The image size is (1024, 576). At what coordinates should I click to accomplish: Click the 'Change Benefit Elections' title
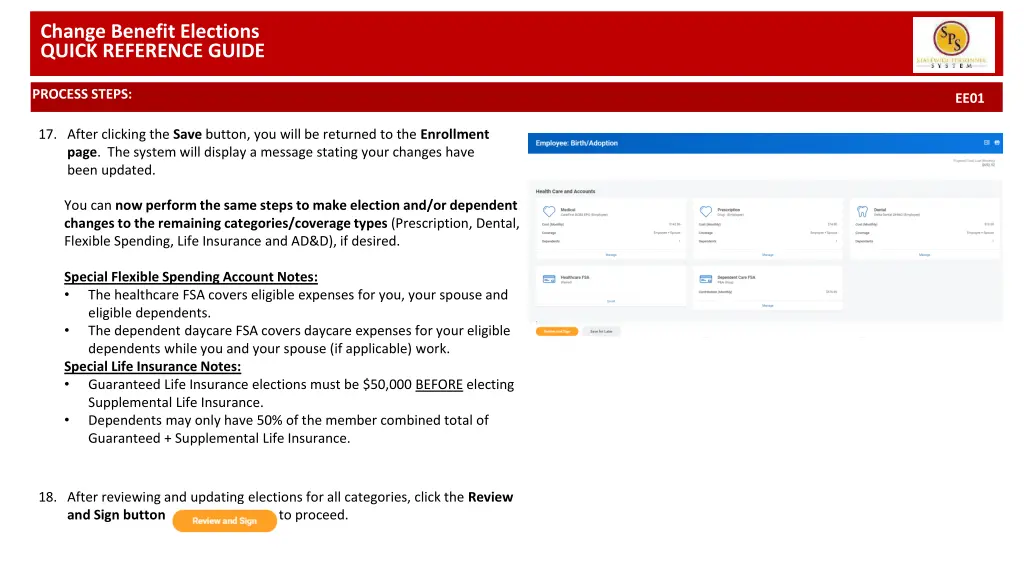click(150, 31)
